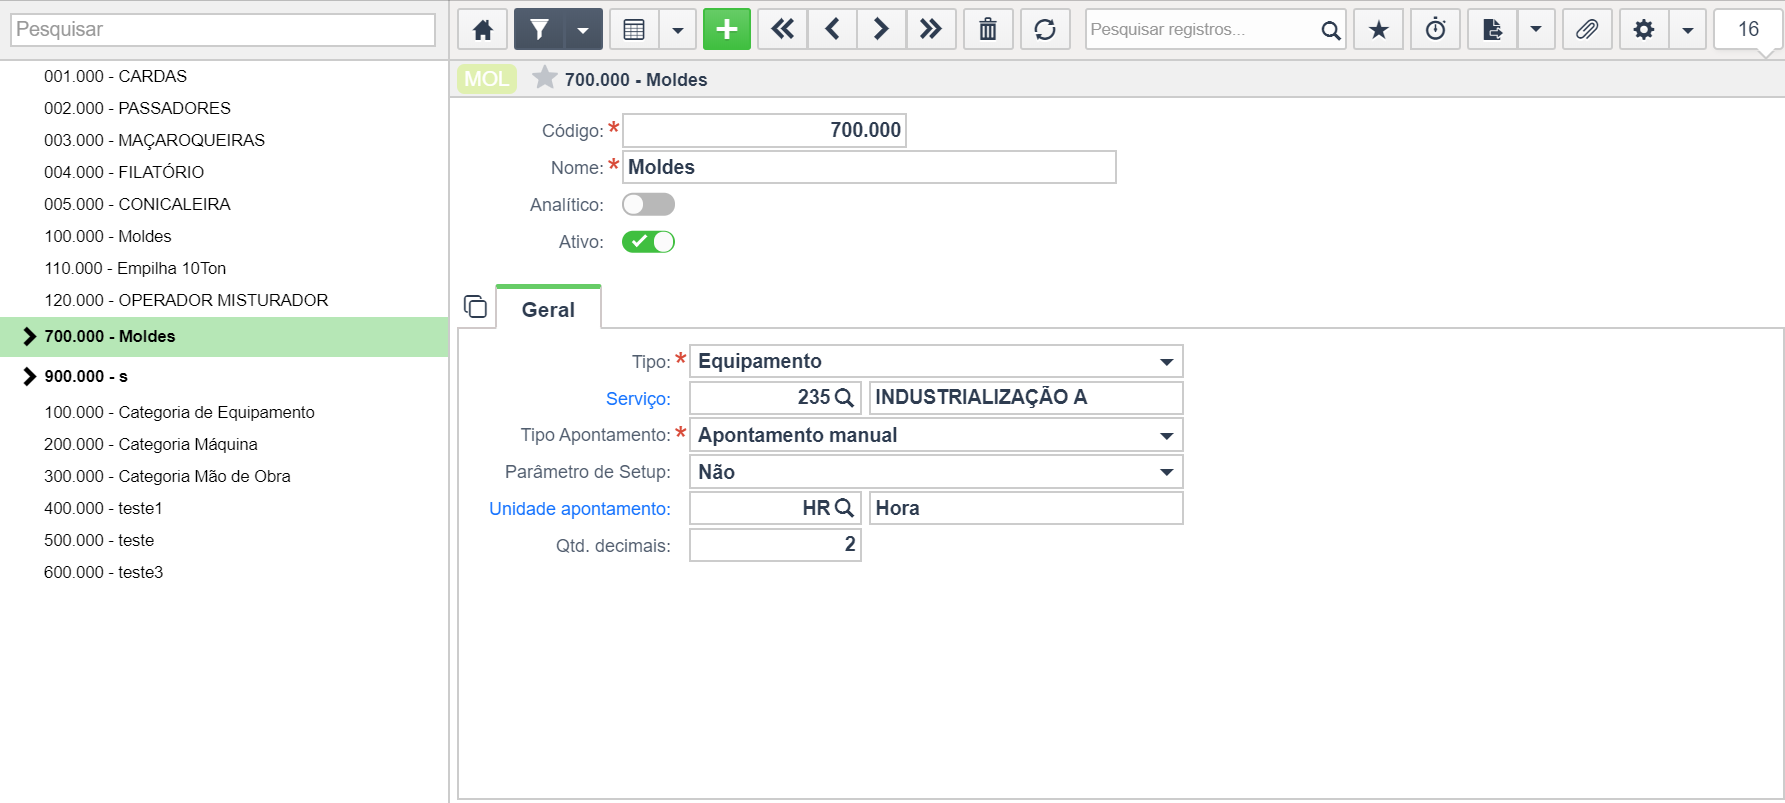Open the settings gear icon
1785x803 pixels.
1644,30
